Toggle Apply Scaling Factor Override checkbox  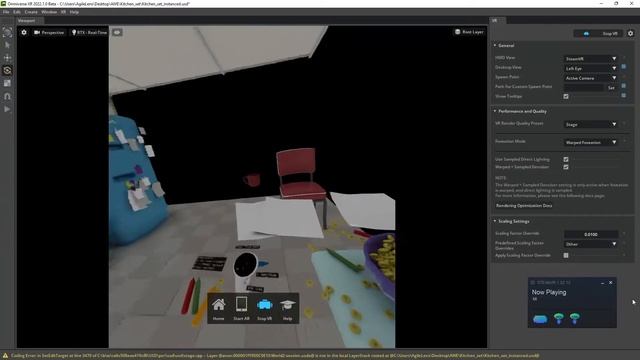[x=566, y=256]
